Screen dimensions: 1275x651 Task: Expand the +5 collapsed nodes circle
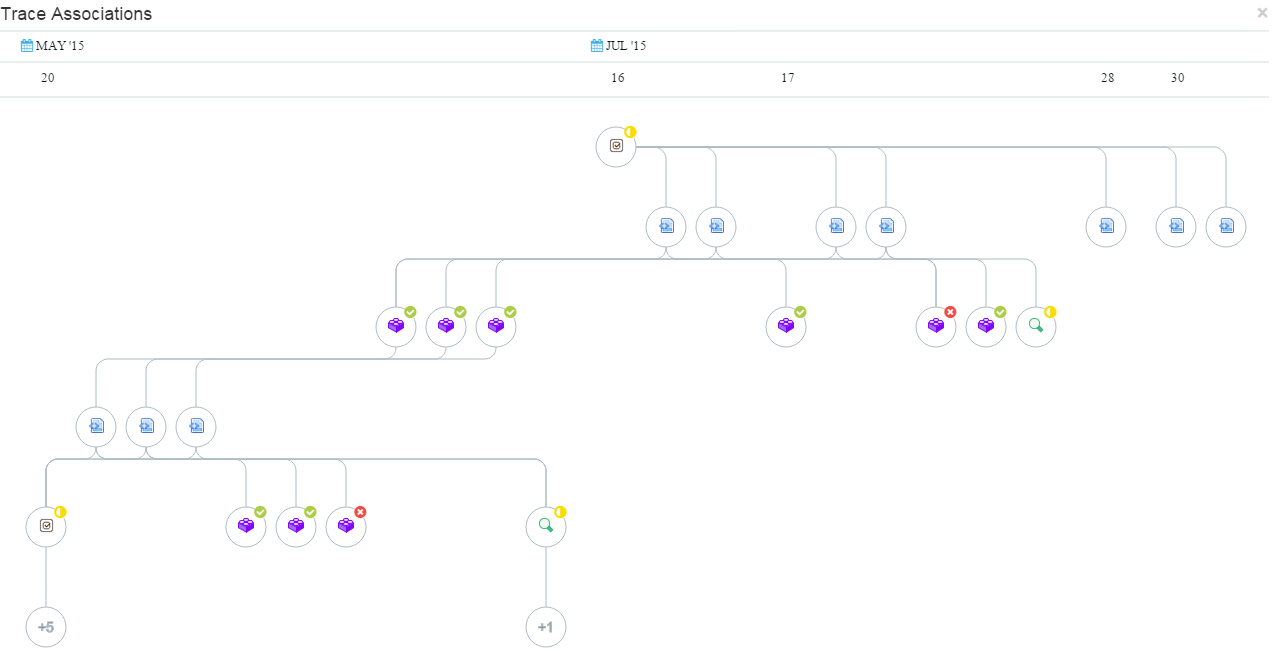[46, 627]
